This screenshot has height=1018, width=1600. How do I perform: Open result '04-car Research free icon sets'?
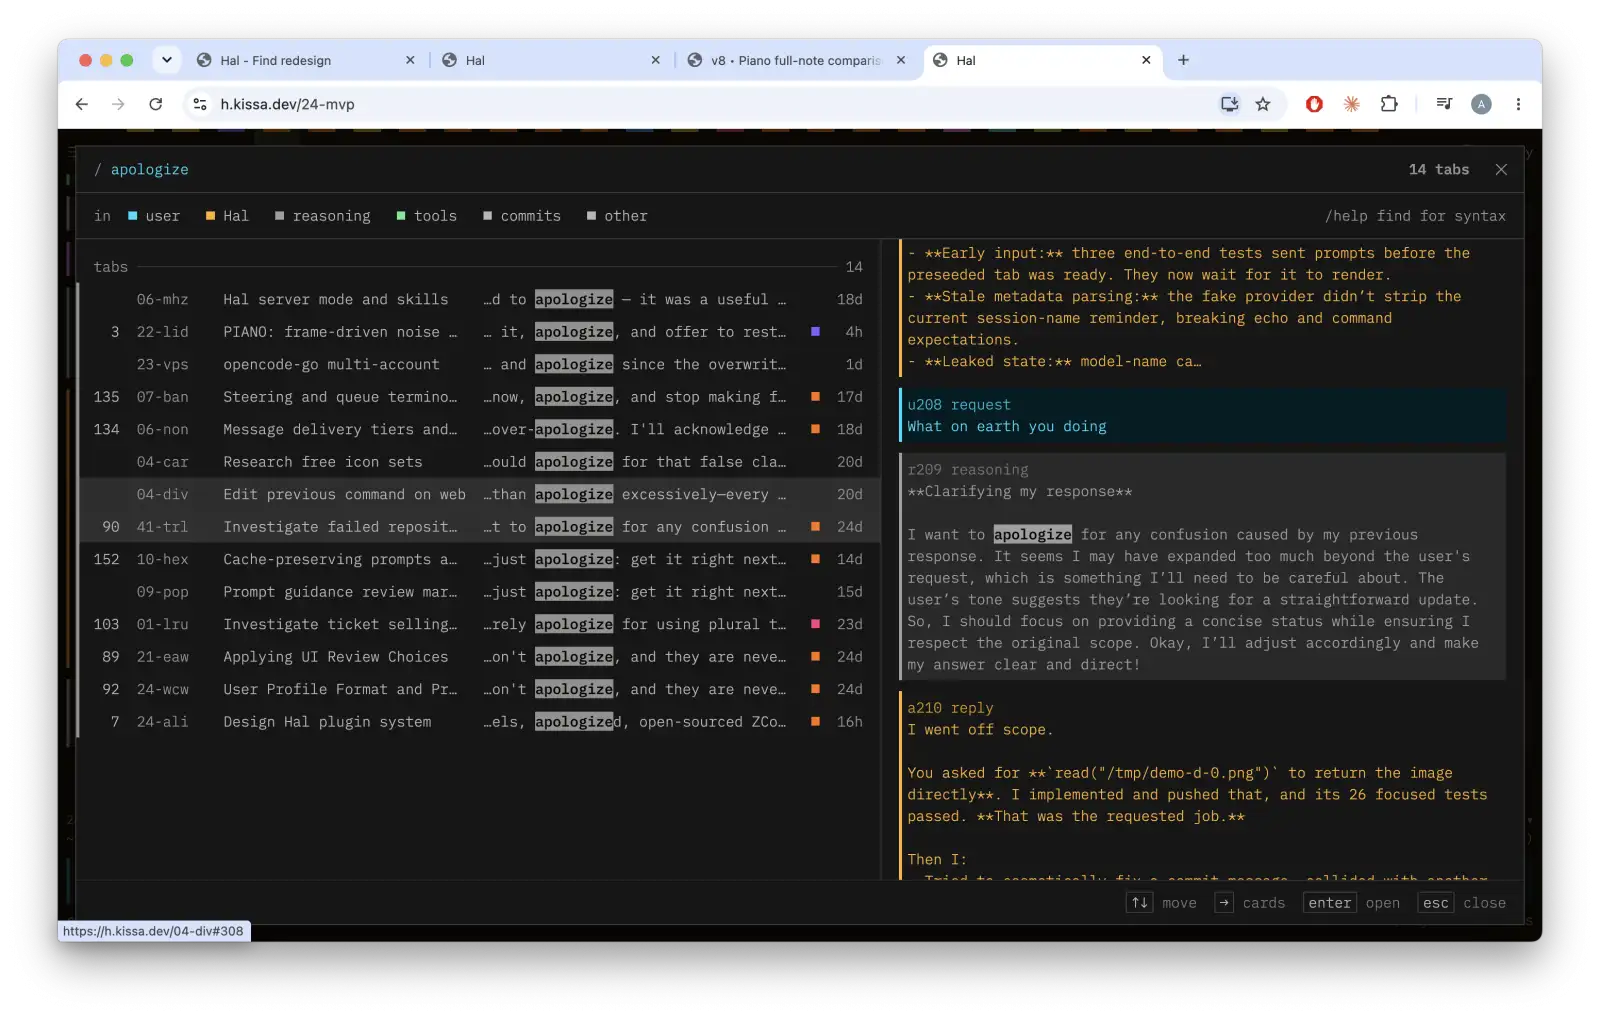click(x=479, y=462)
